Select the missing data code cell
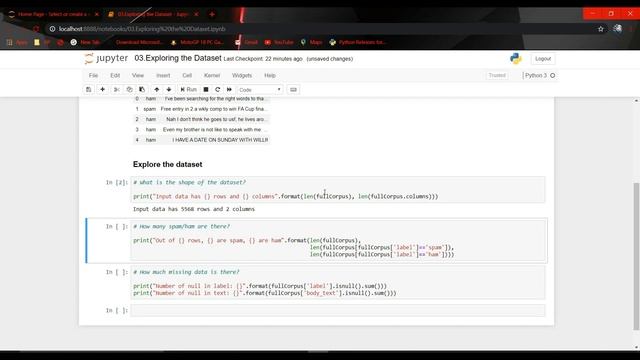Image resolution: width=640 pixels, height=360 pixels. 338,282
